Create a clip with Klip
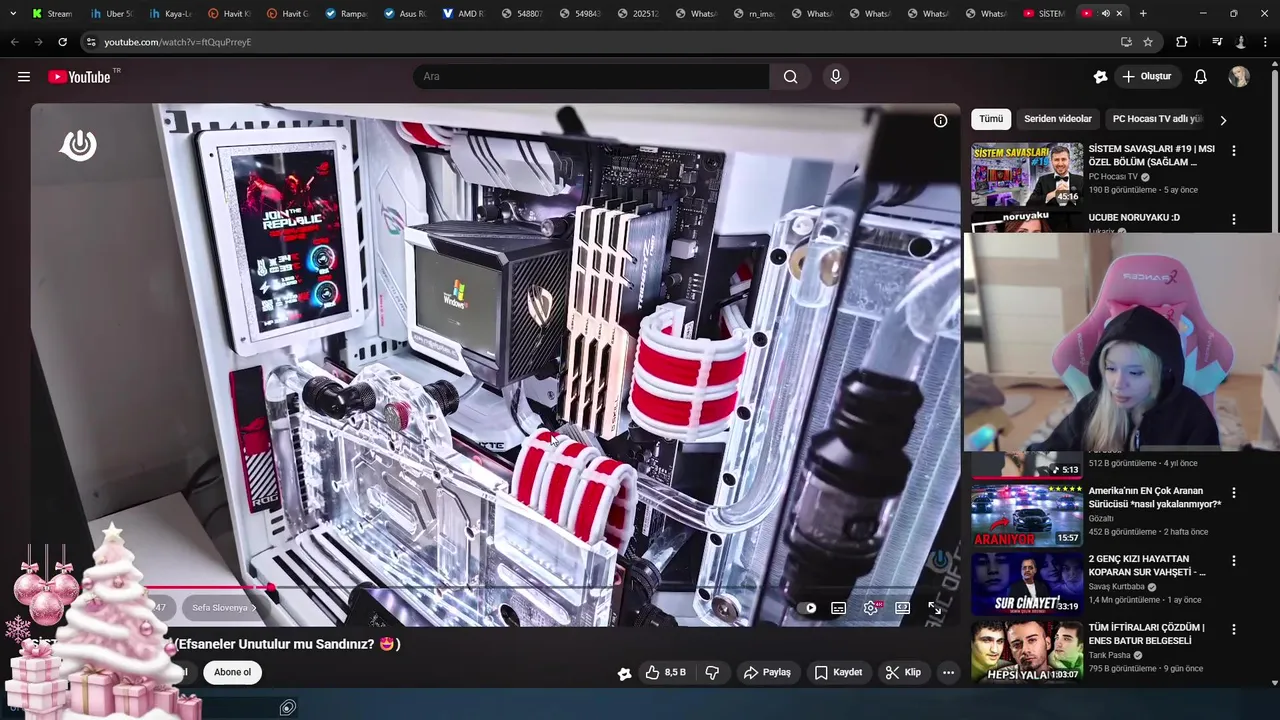This screenshot has height=720, width=1280. 903,673
